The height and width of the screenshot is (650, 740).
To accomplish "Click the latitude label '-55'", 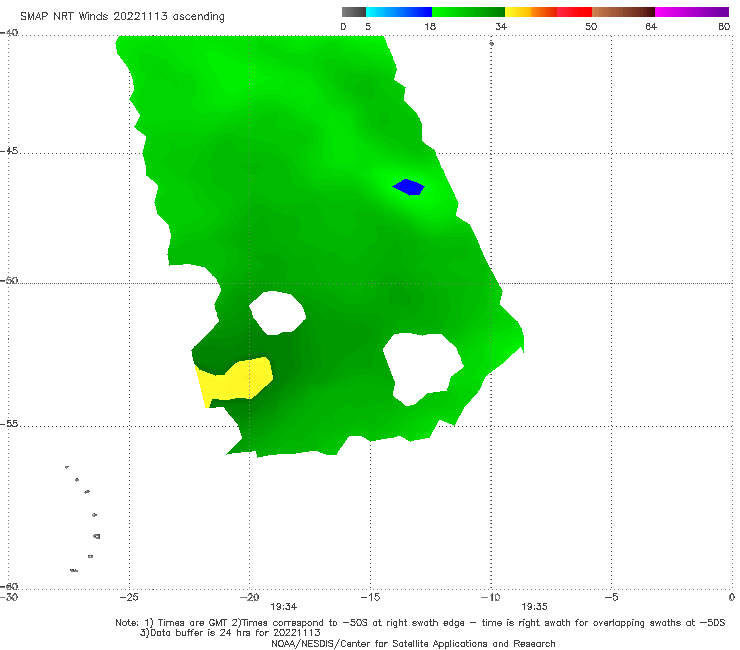I will tap(9, 424).
